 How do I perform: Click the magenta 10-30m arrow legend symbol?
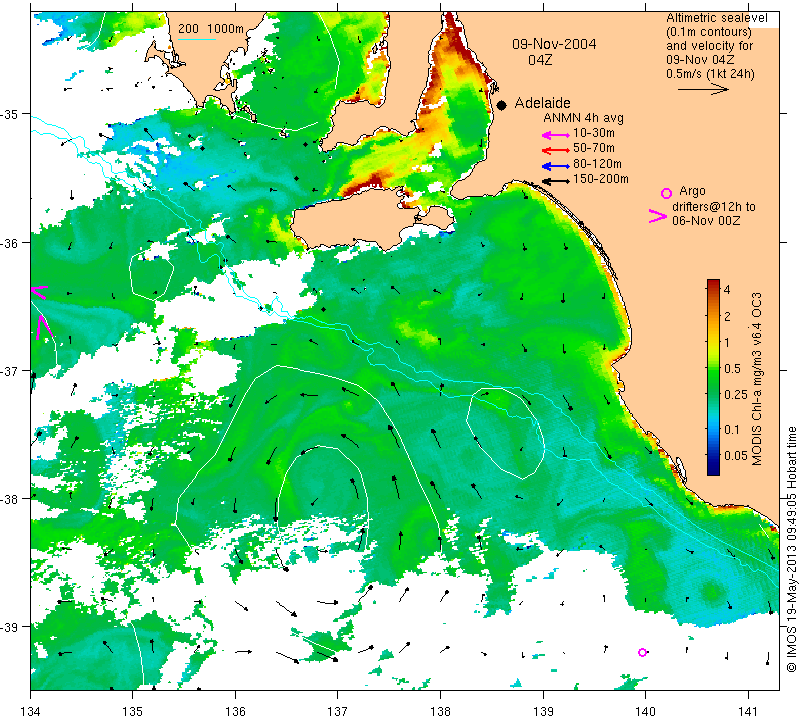[556, 135]
